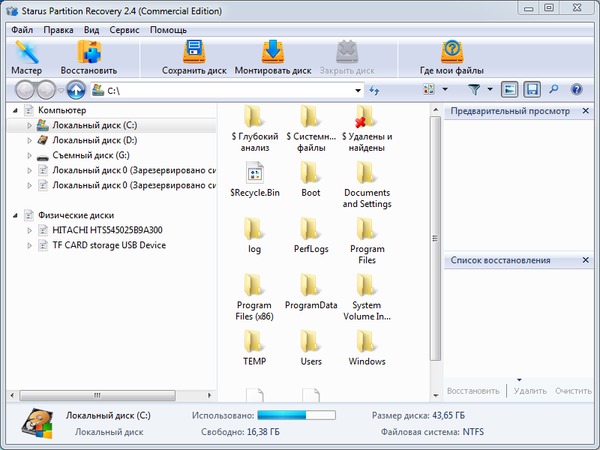Click Сохранить диск toolbar icon
Image resolution: width=600 pixels, height=450 pixels.
click(x=194, y=59)
